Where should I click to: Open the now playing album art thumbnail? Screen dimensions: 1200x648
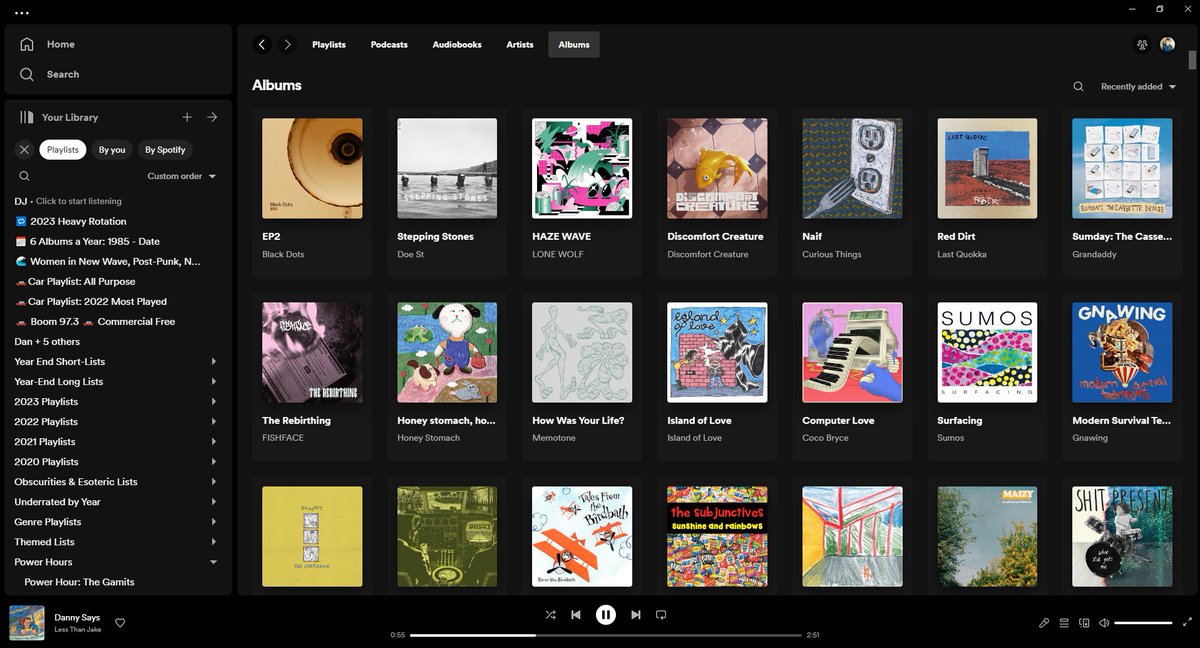click(x=27, y=623)
